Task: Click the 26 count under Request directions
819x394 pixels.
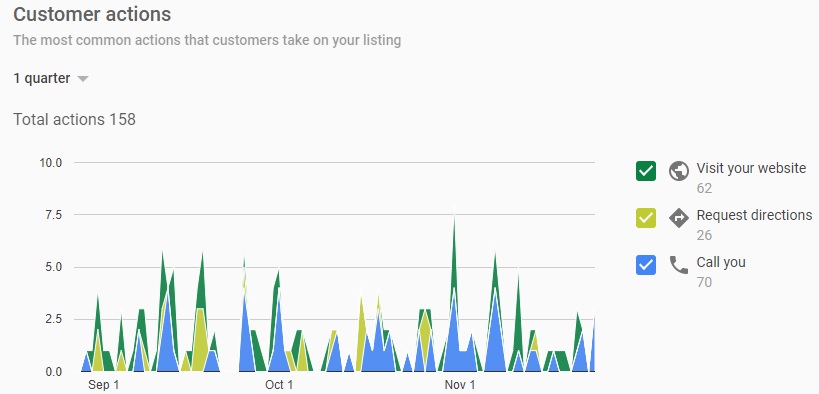Action: tap(704, 235)
